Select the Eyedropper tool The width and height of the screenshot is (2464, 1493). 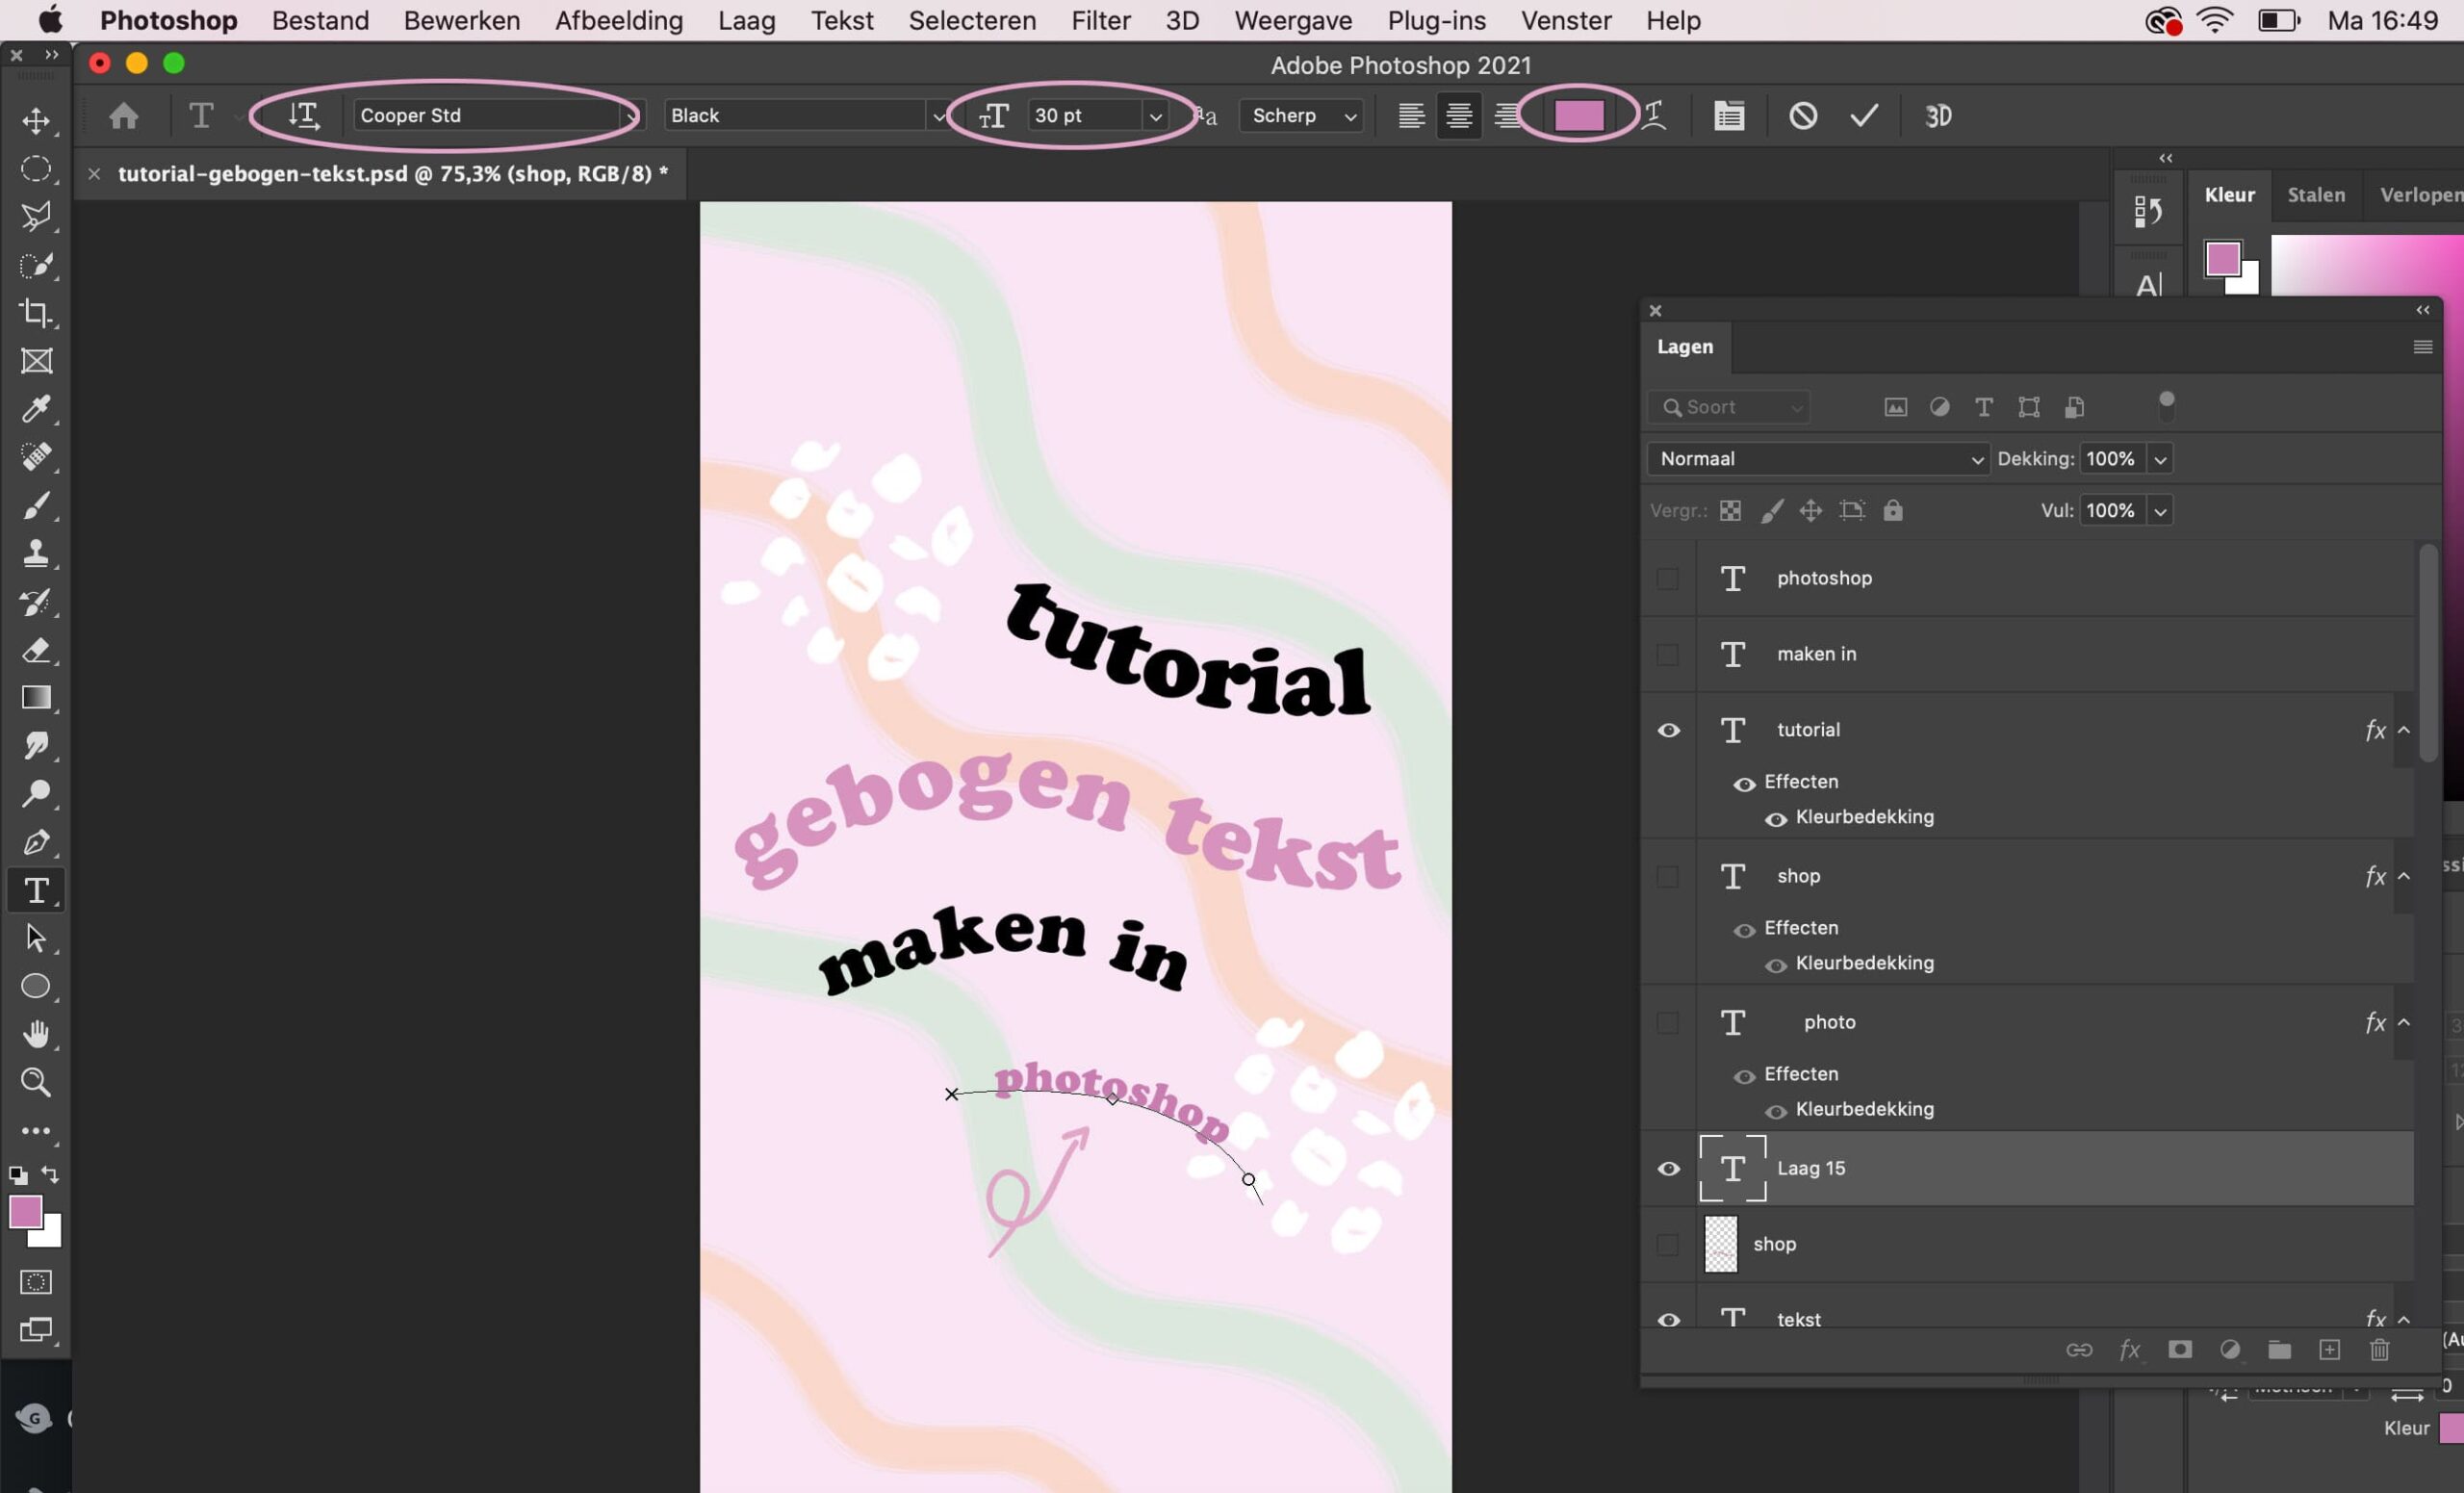[x=37, y=409]
